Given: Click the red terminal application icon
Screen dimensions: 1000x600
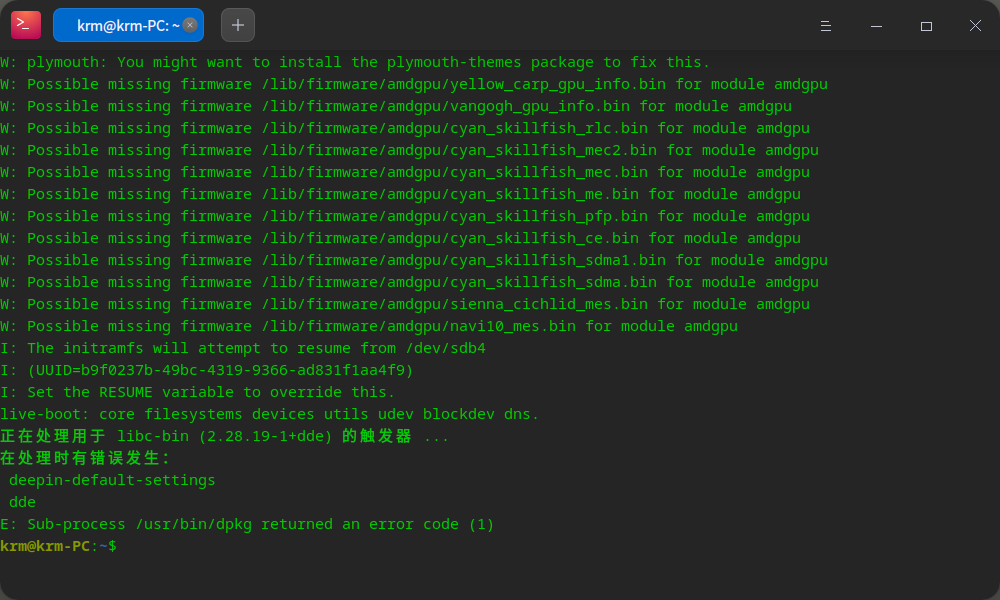Looking at the screenshot, I should point(25,25).
